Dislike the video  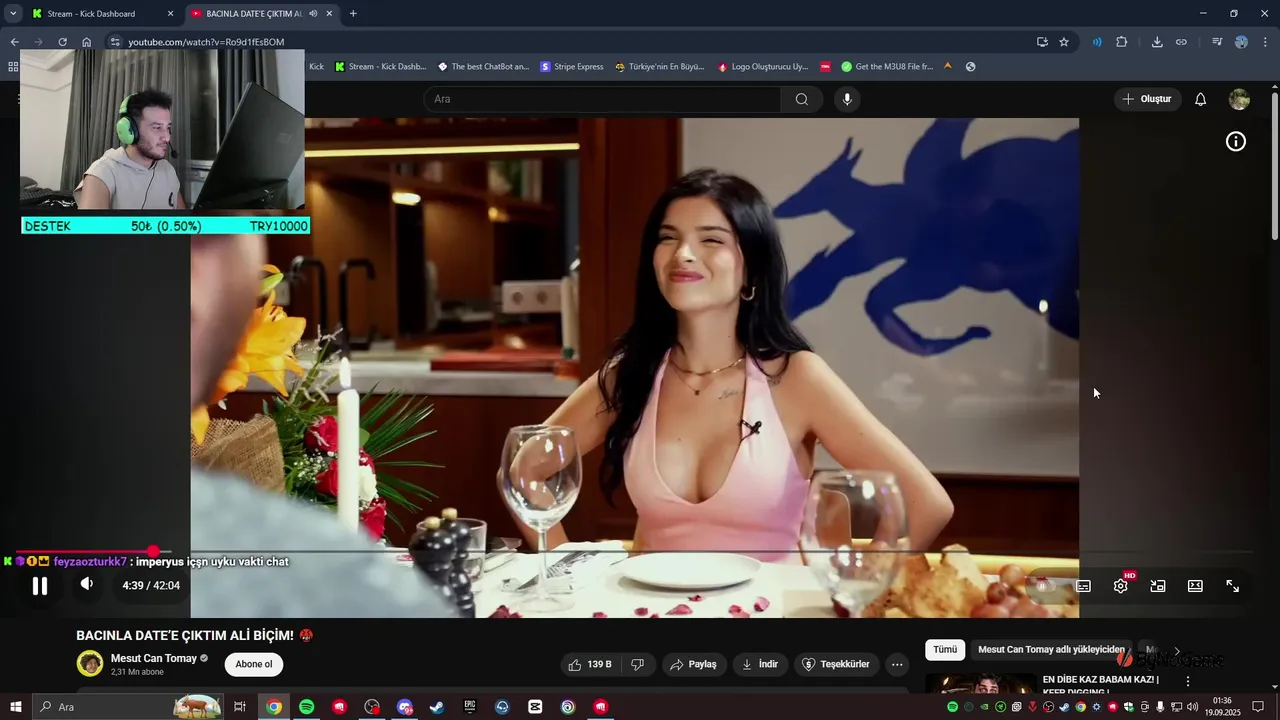point(637,664)
